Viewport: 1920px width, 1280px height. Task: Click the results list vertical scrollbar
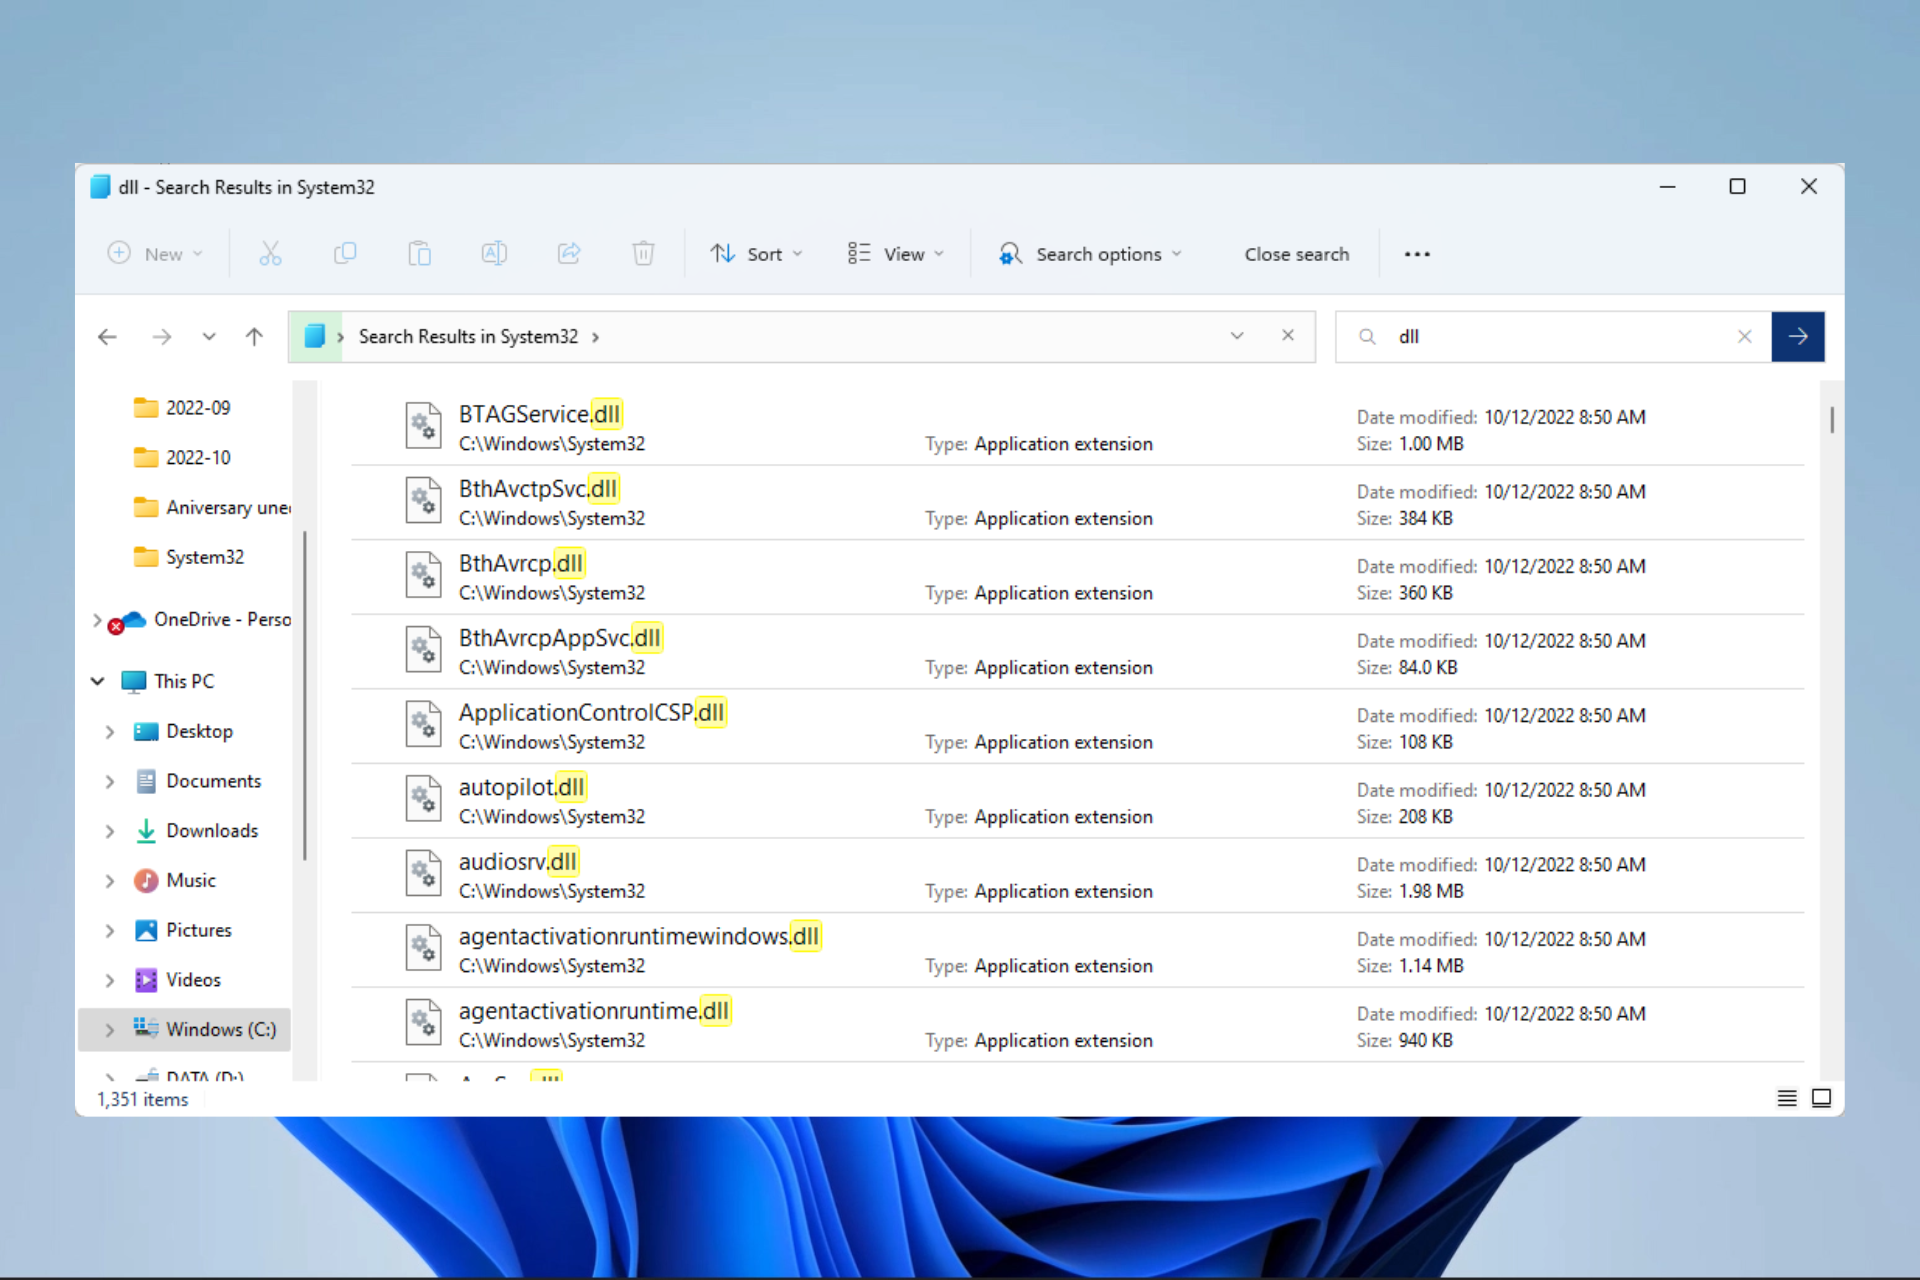[1831, 420]
